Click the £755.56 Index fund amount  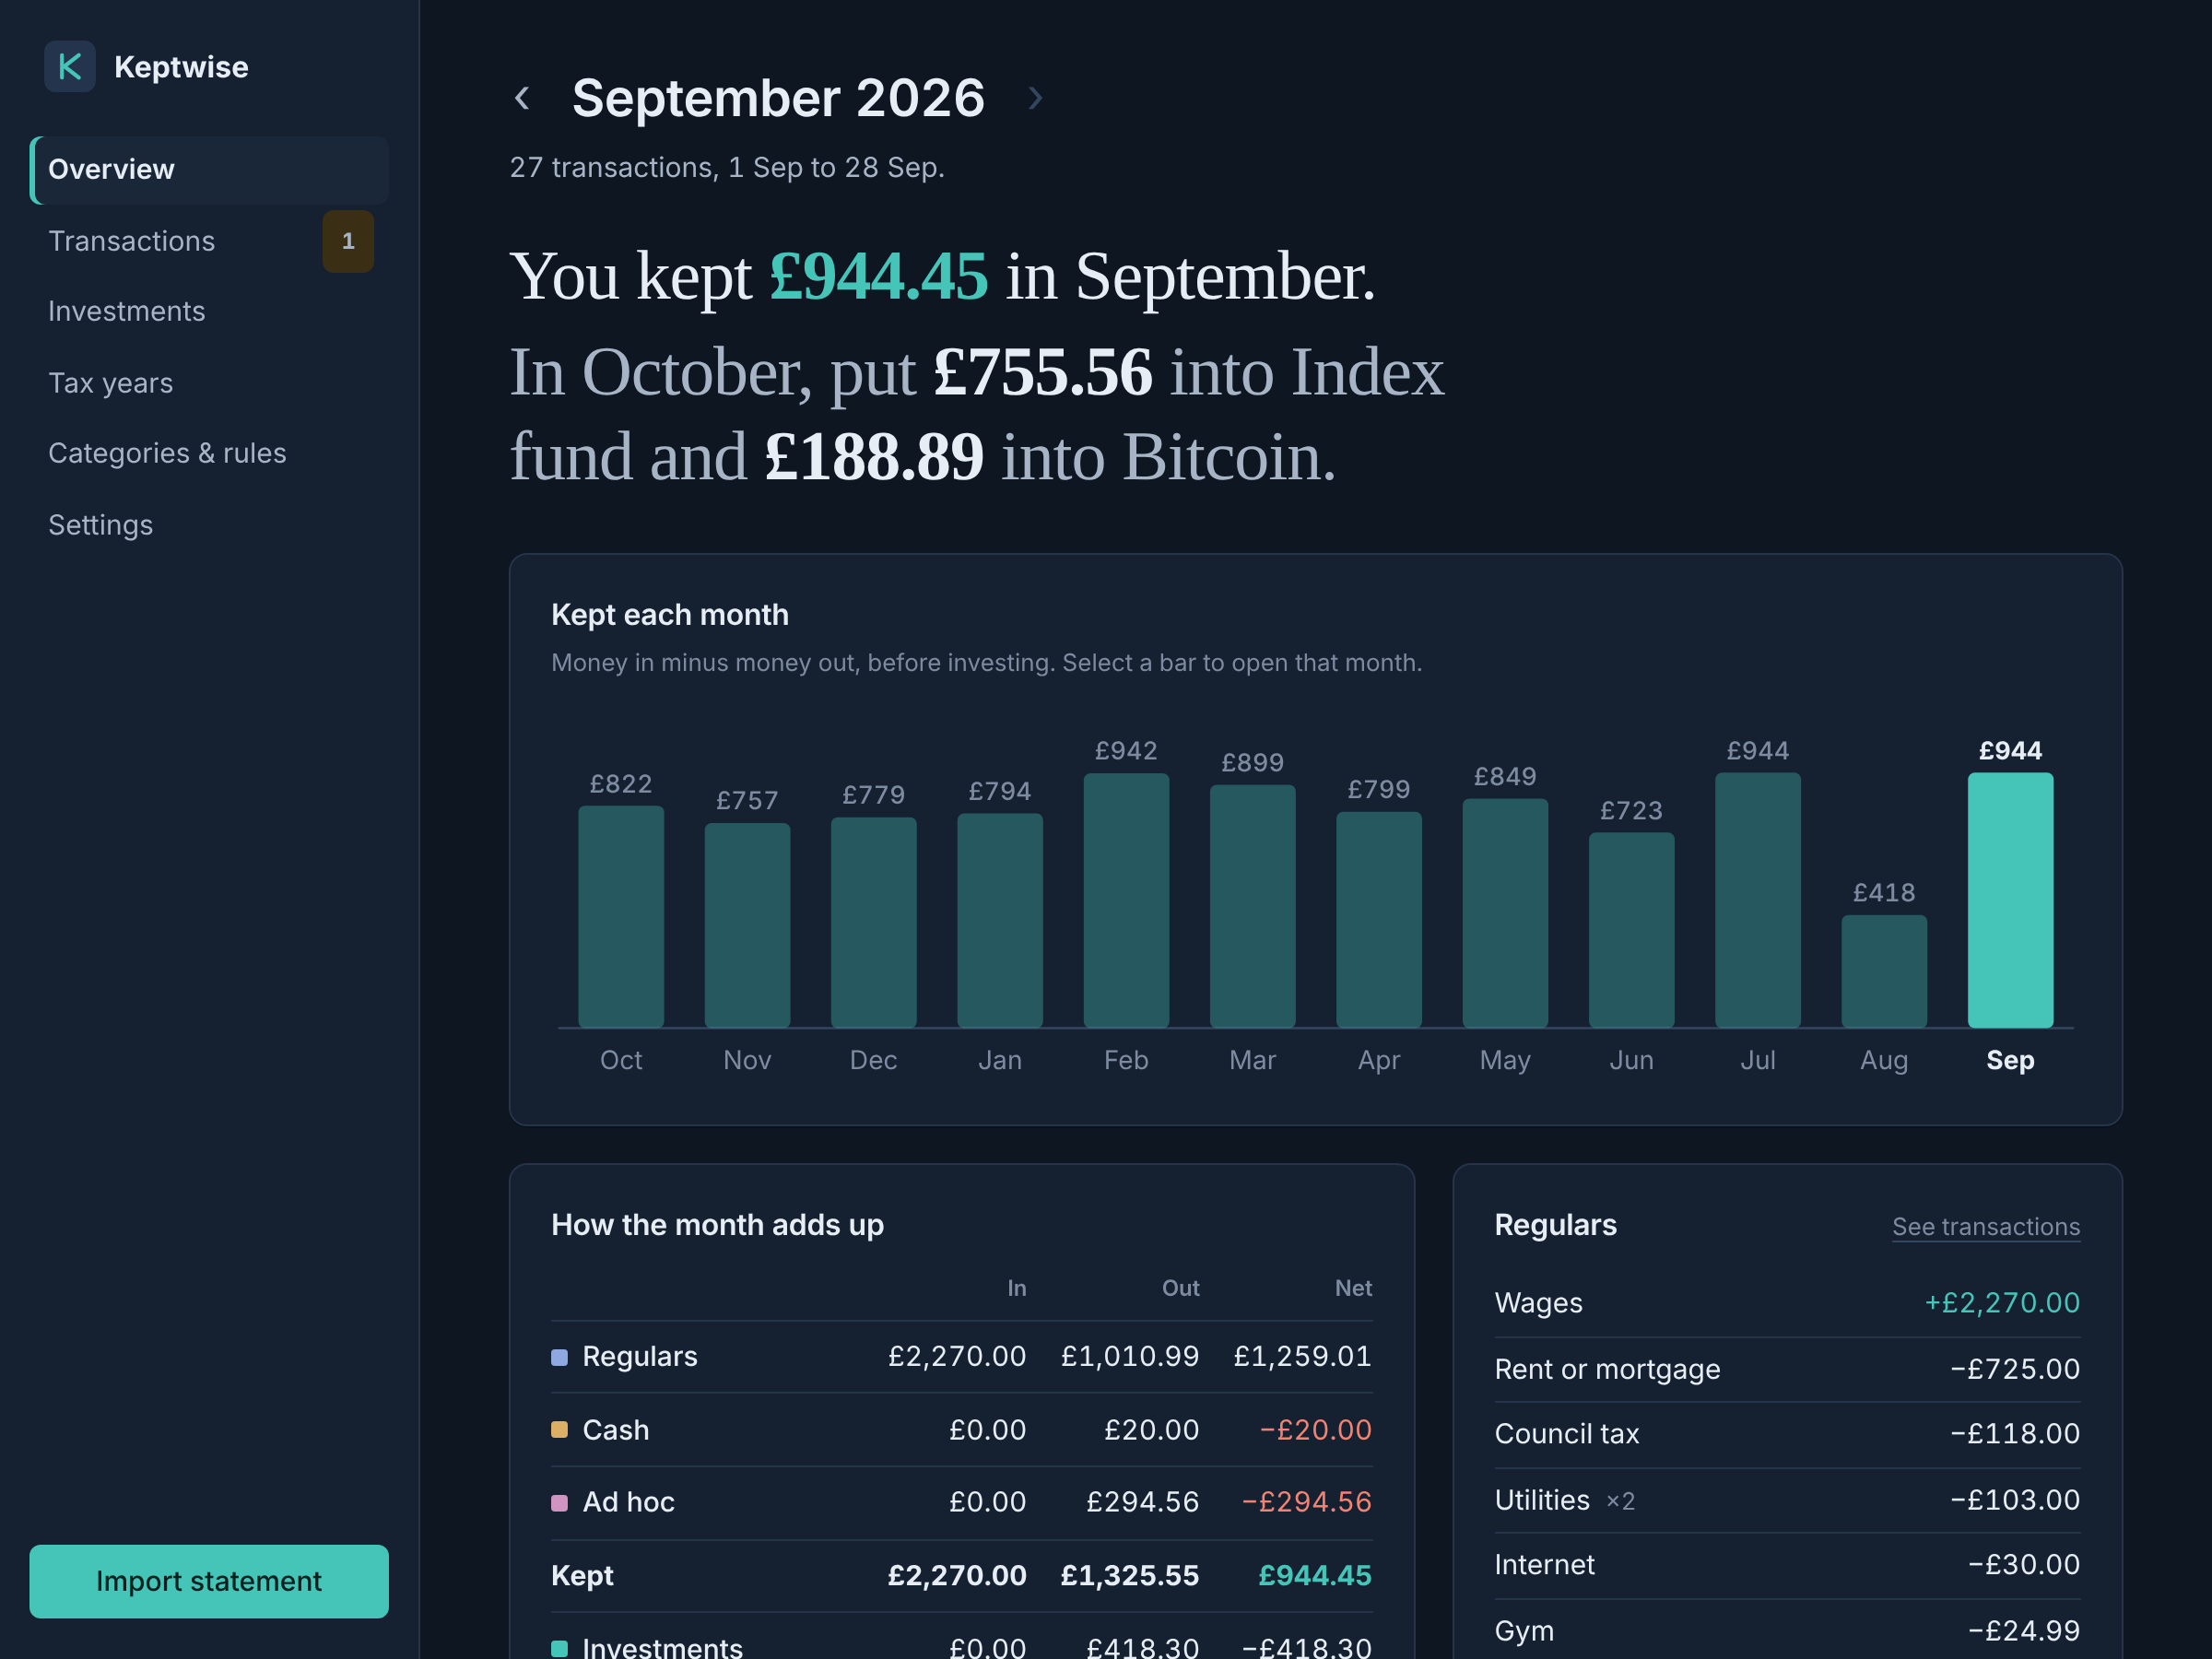[1042, 373]
